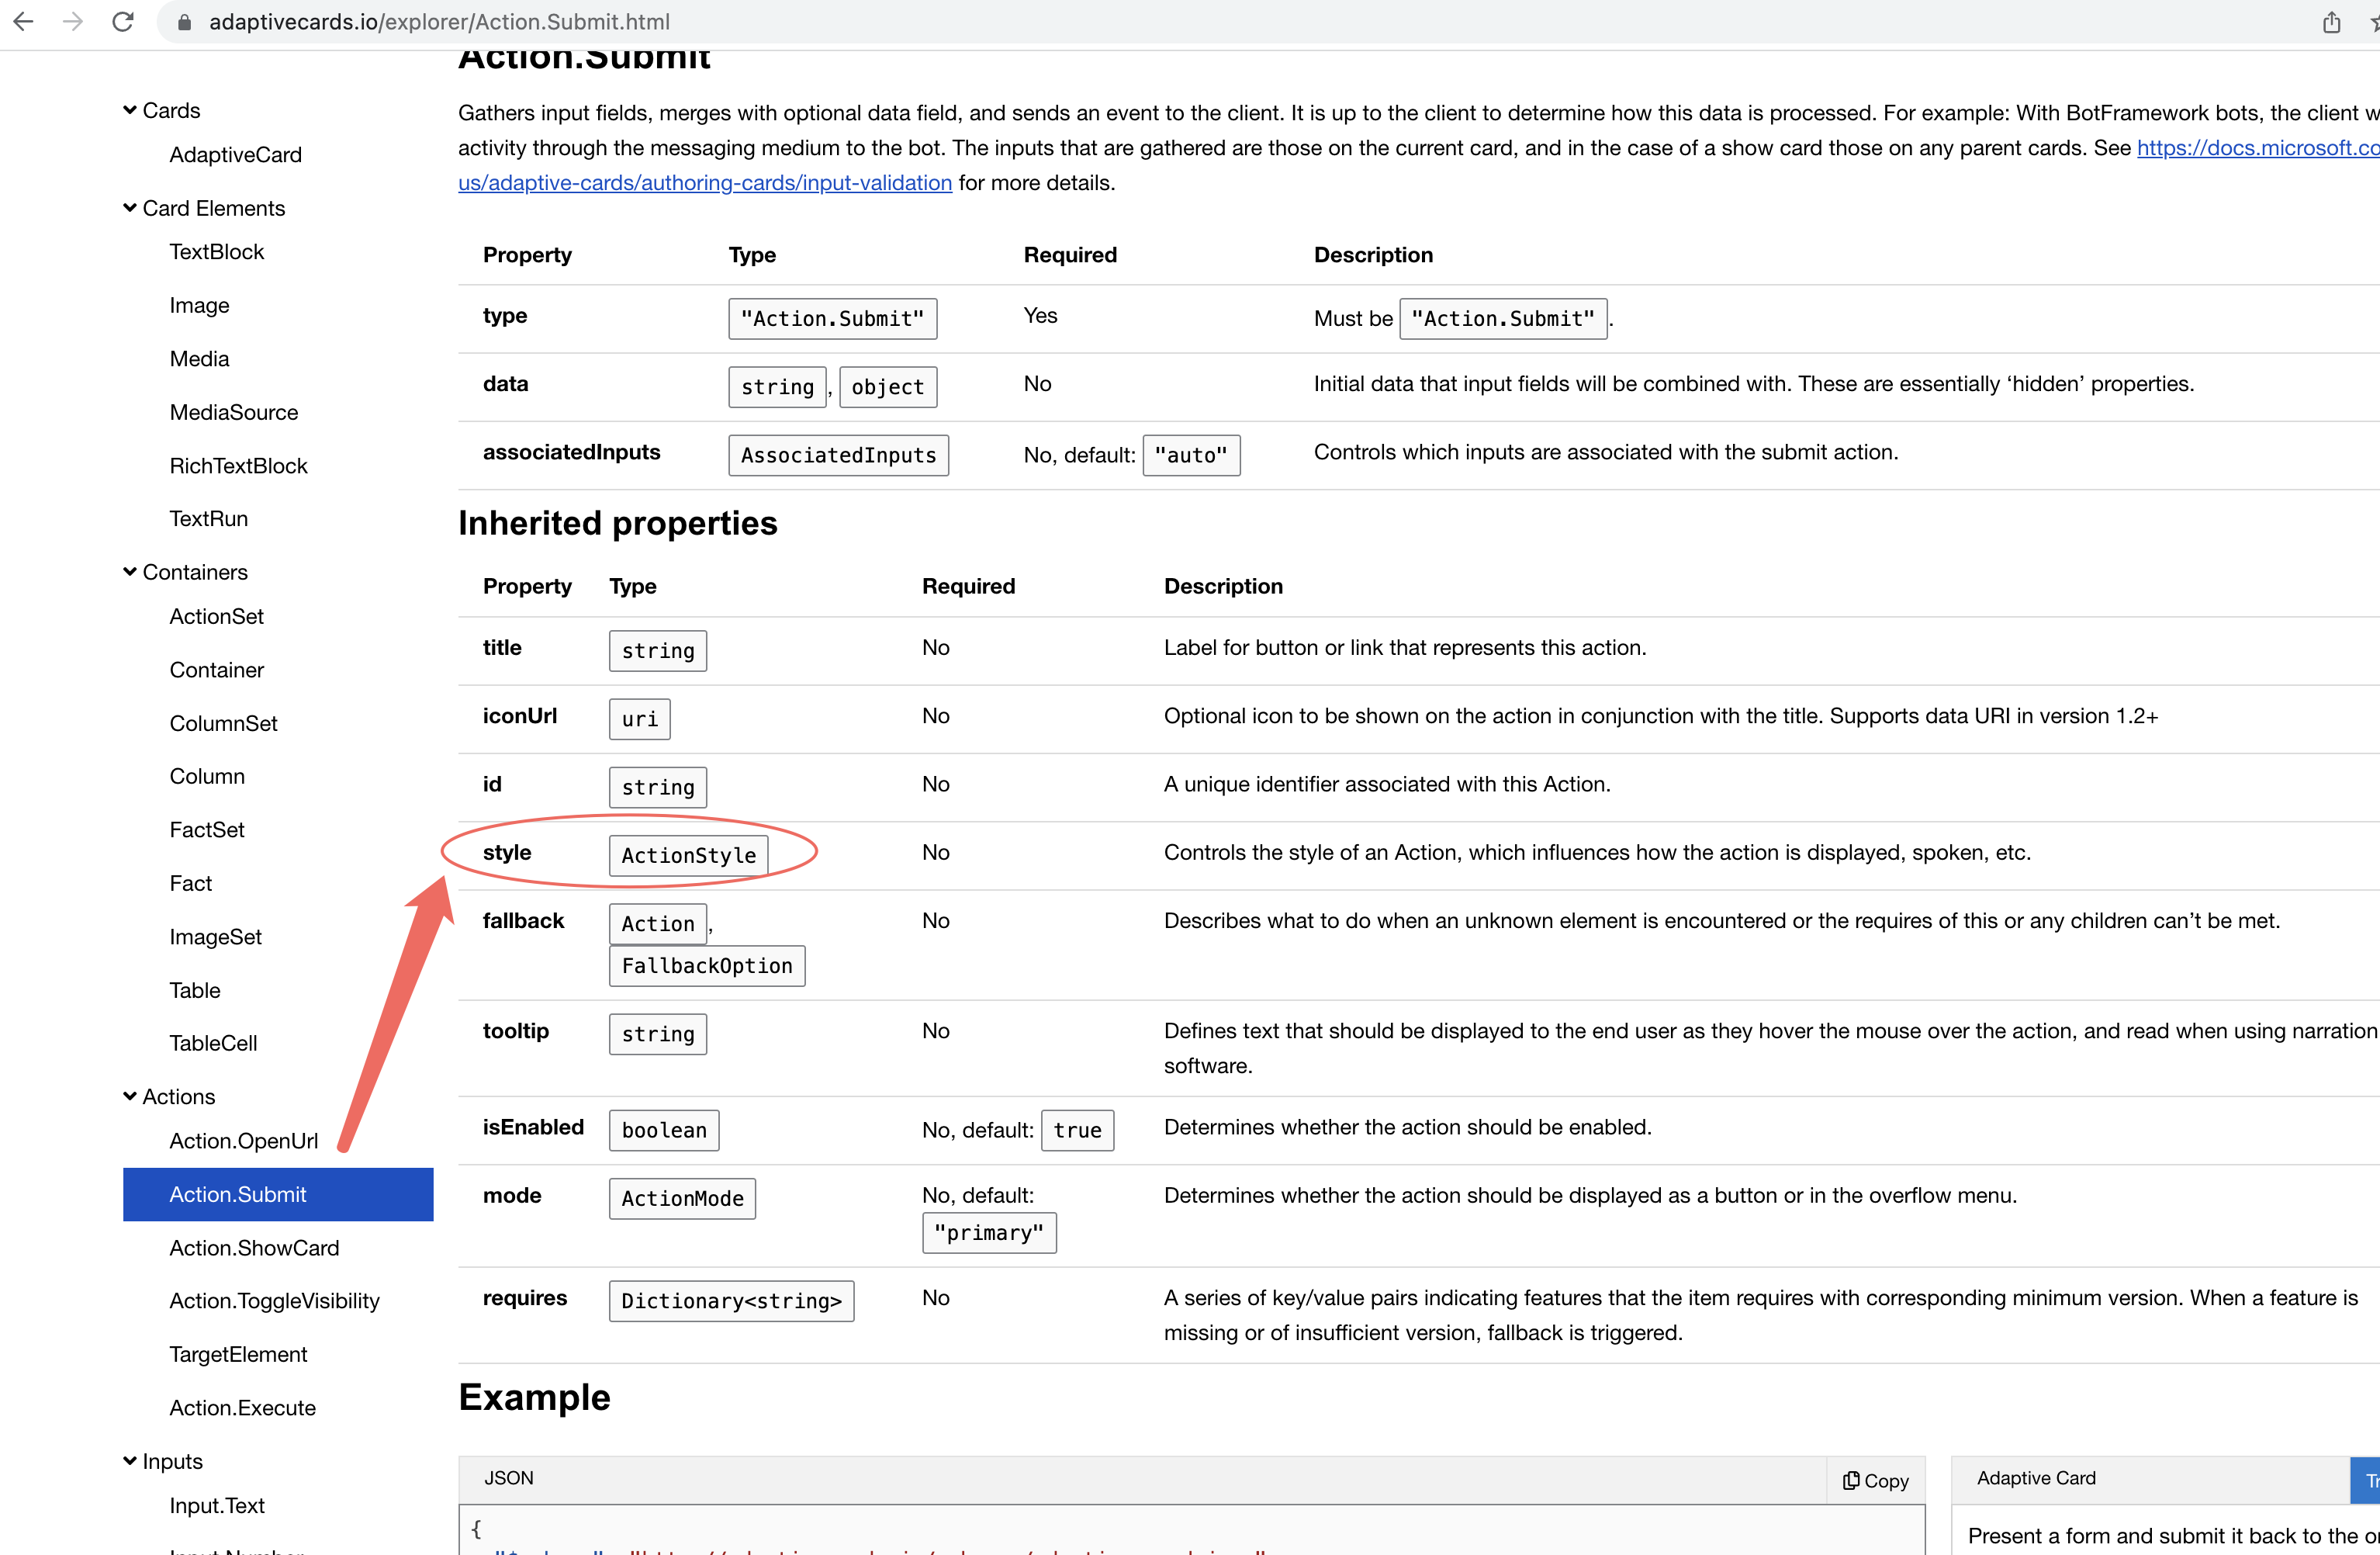Select Action.ShowCard in the sidebar
The width and height of the screenshot is (2380, 1555).
click(x=254, y=1247)
